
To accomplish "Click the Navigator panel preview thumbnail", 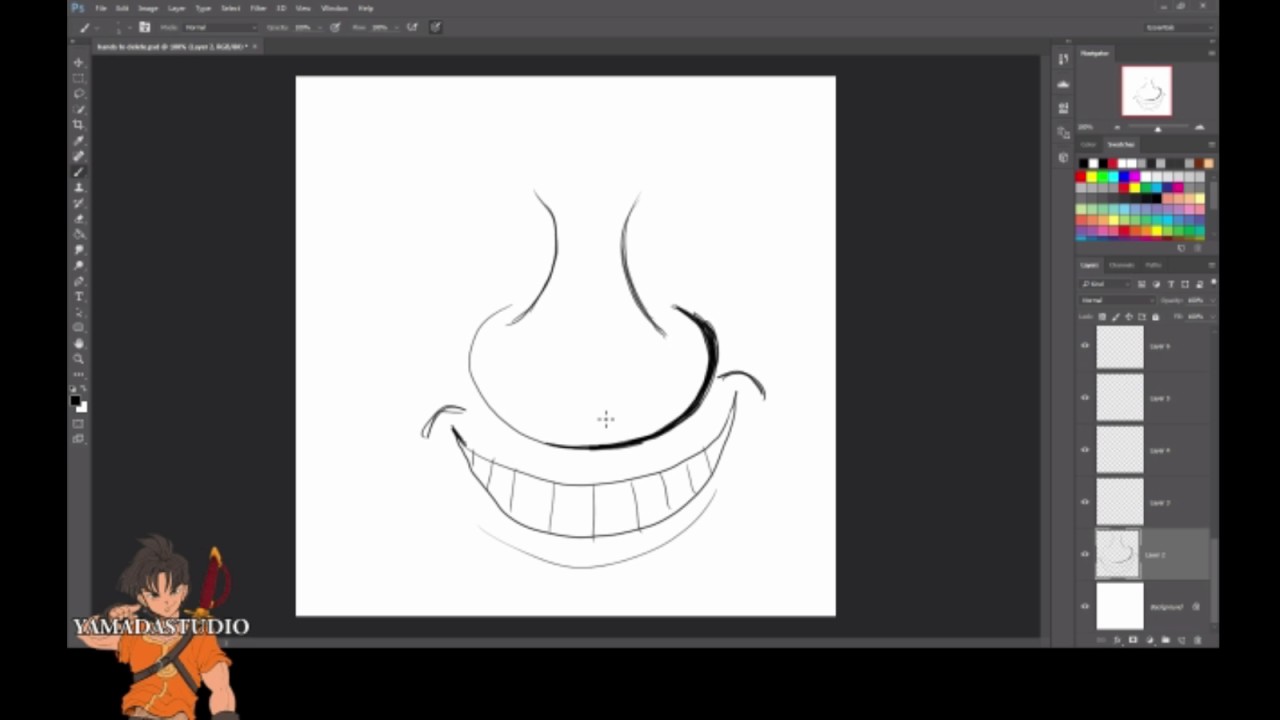I will point(1146,90).
